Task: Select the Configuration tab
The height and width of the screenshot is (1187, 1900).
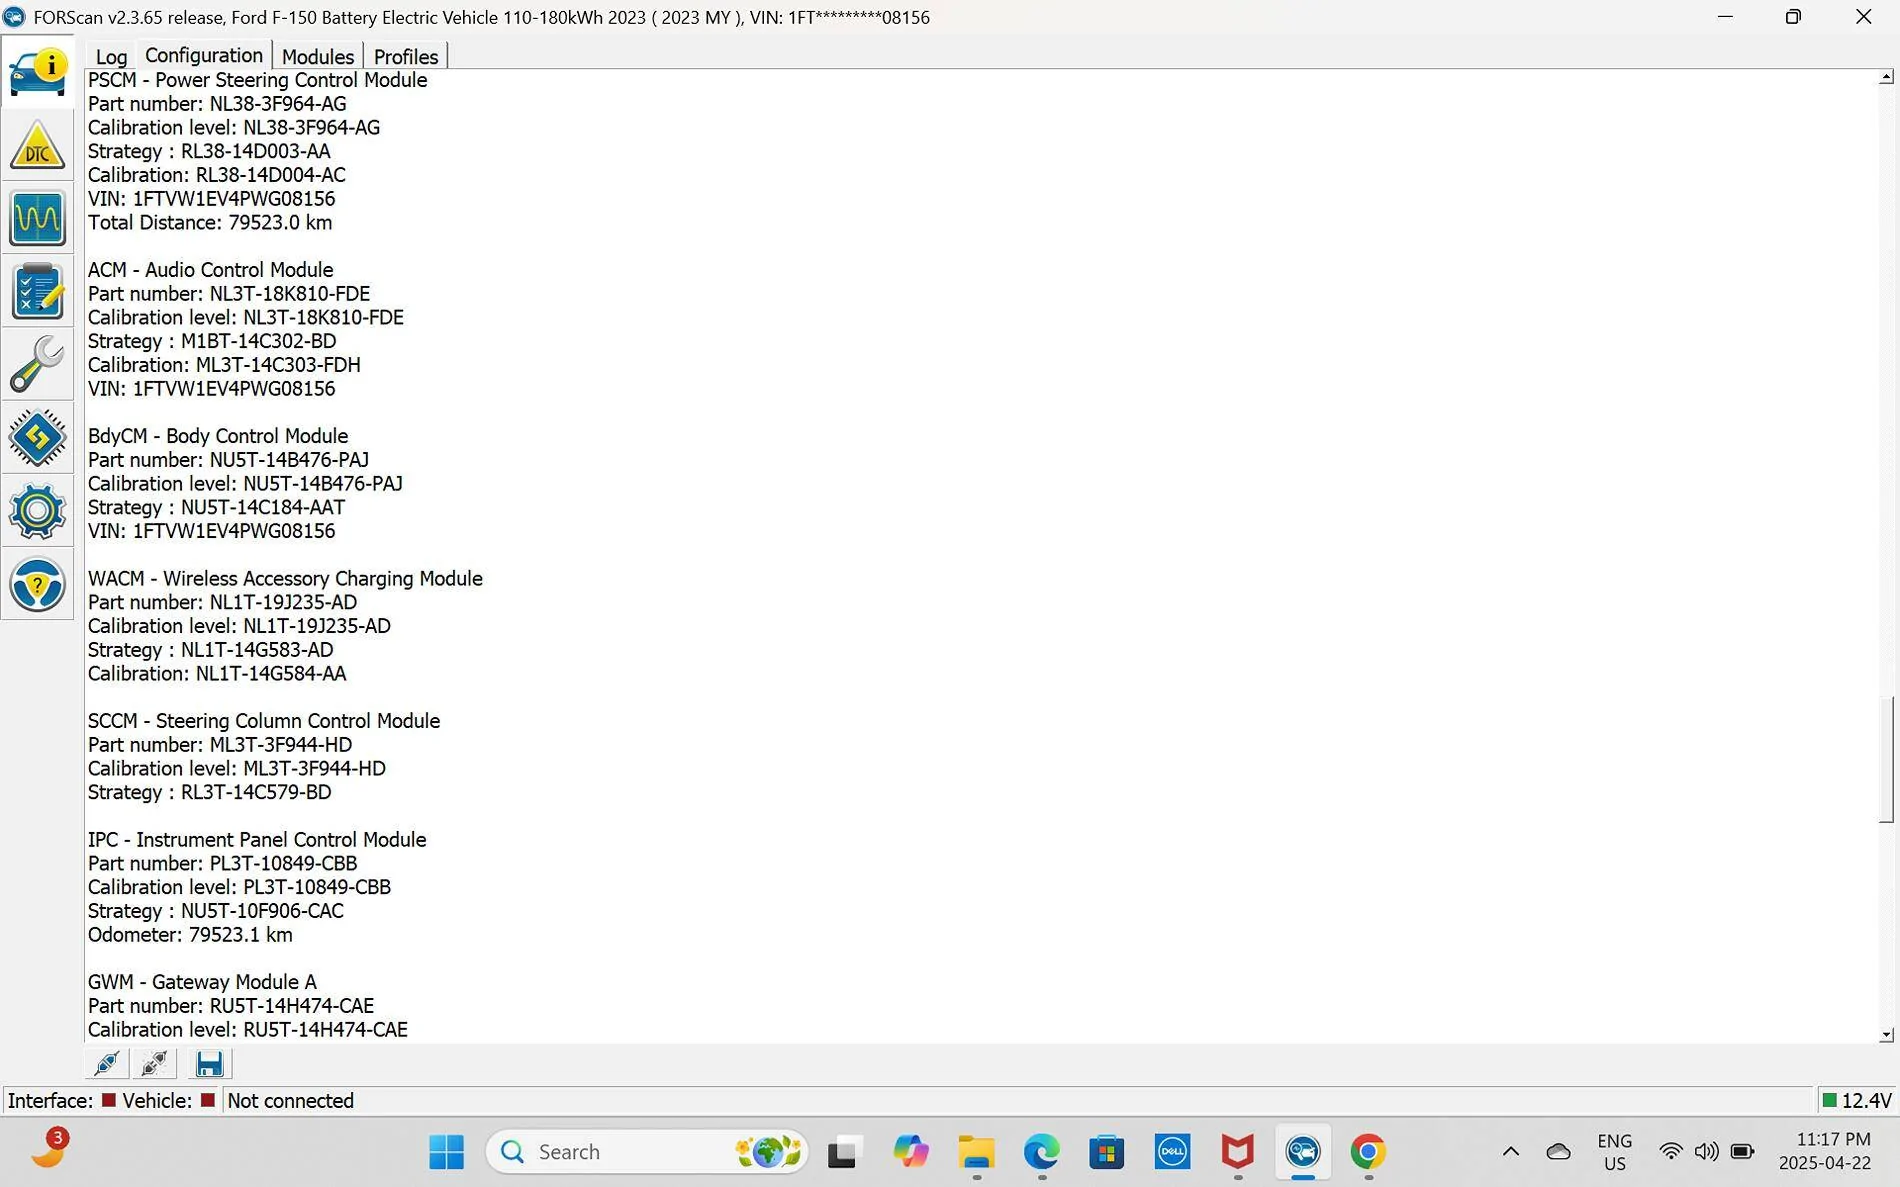Action: (x=203, y=56)
